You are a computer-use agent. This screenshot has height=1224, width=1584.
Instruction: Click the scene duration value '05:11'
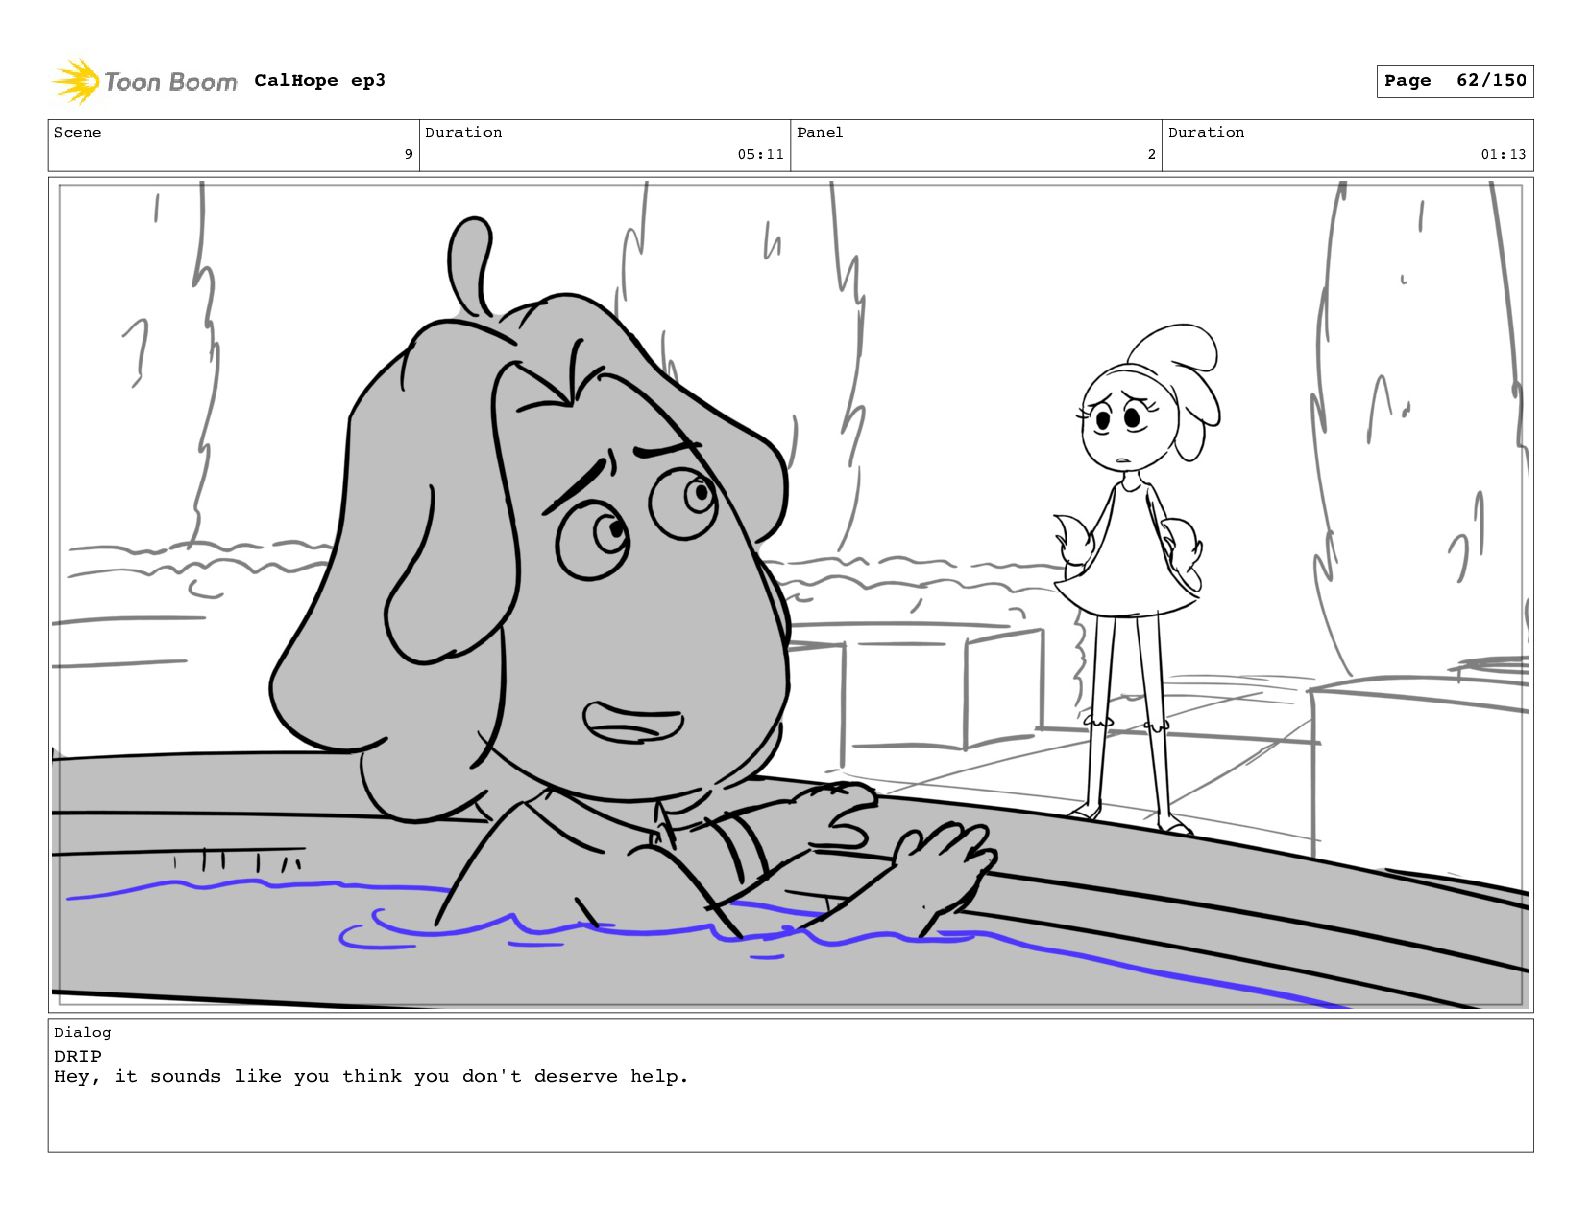[761, 154]
